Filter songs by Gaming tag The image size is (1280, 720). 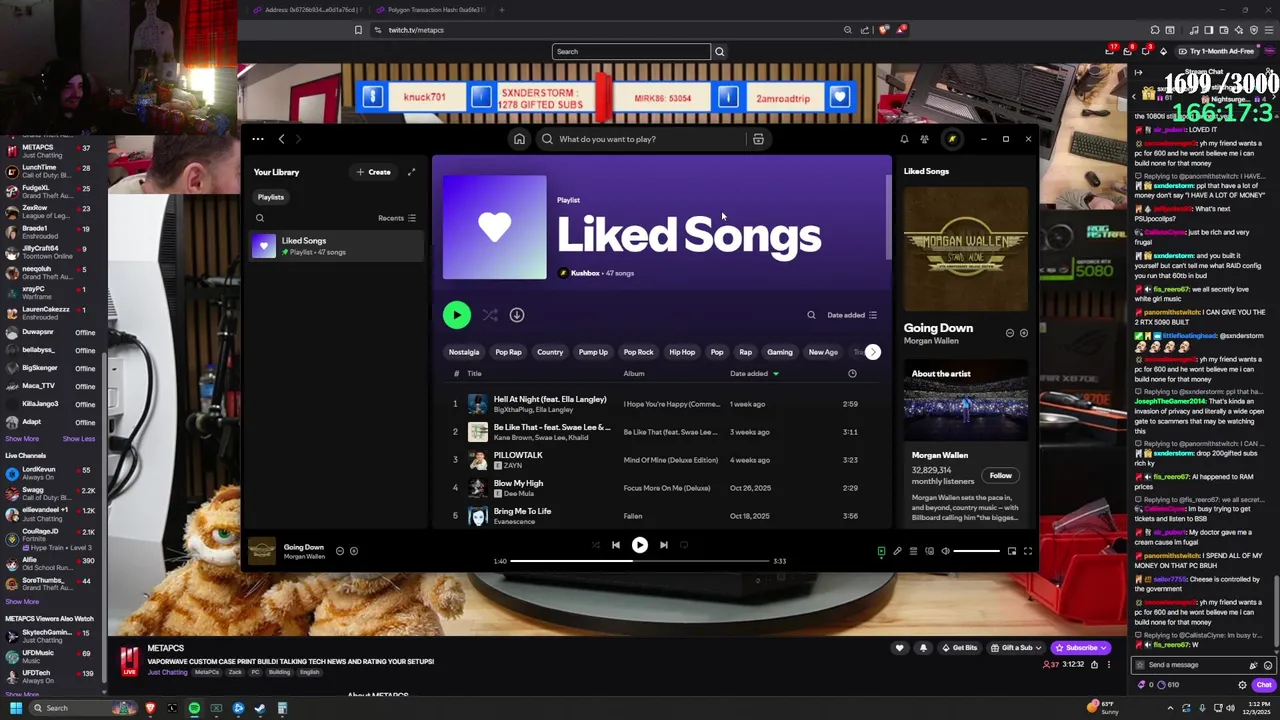780,352
